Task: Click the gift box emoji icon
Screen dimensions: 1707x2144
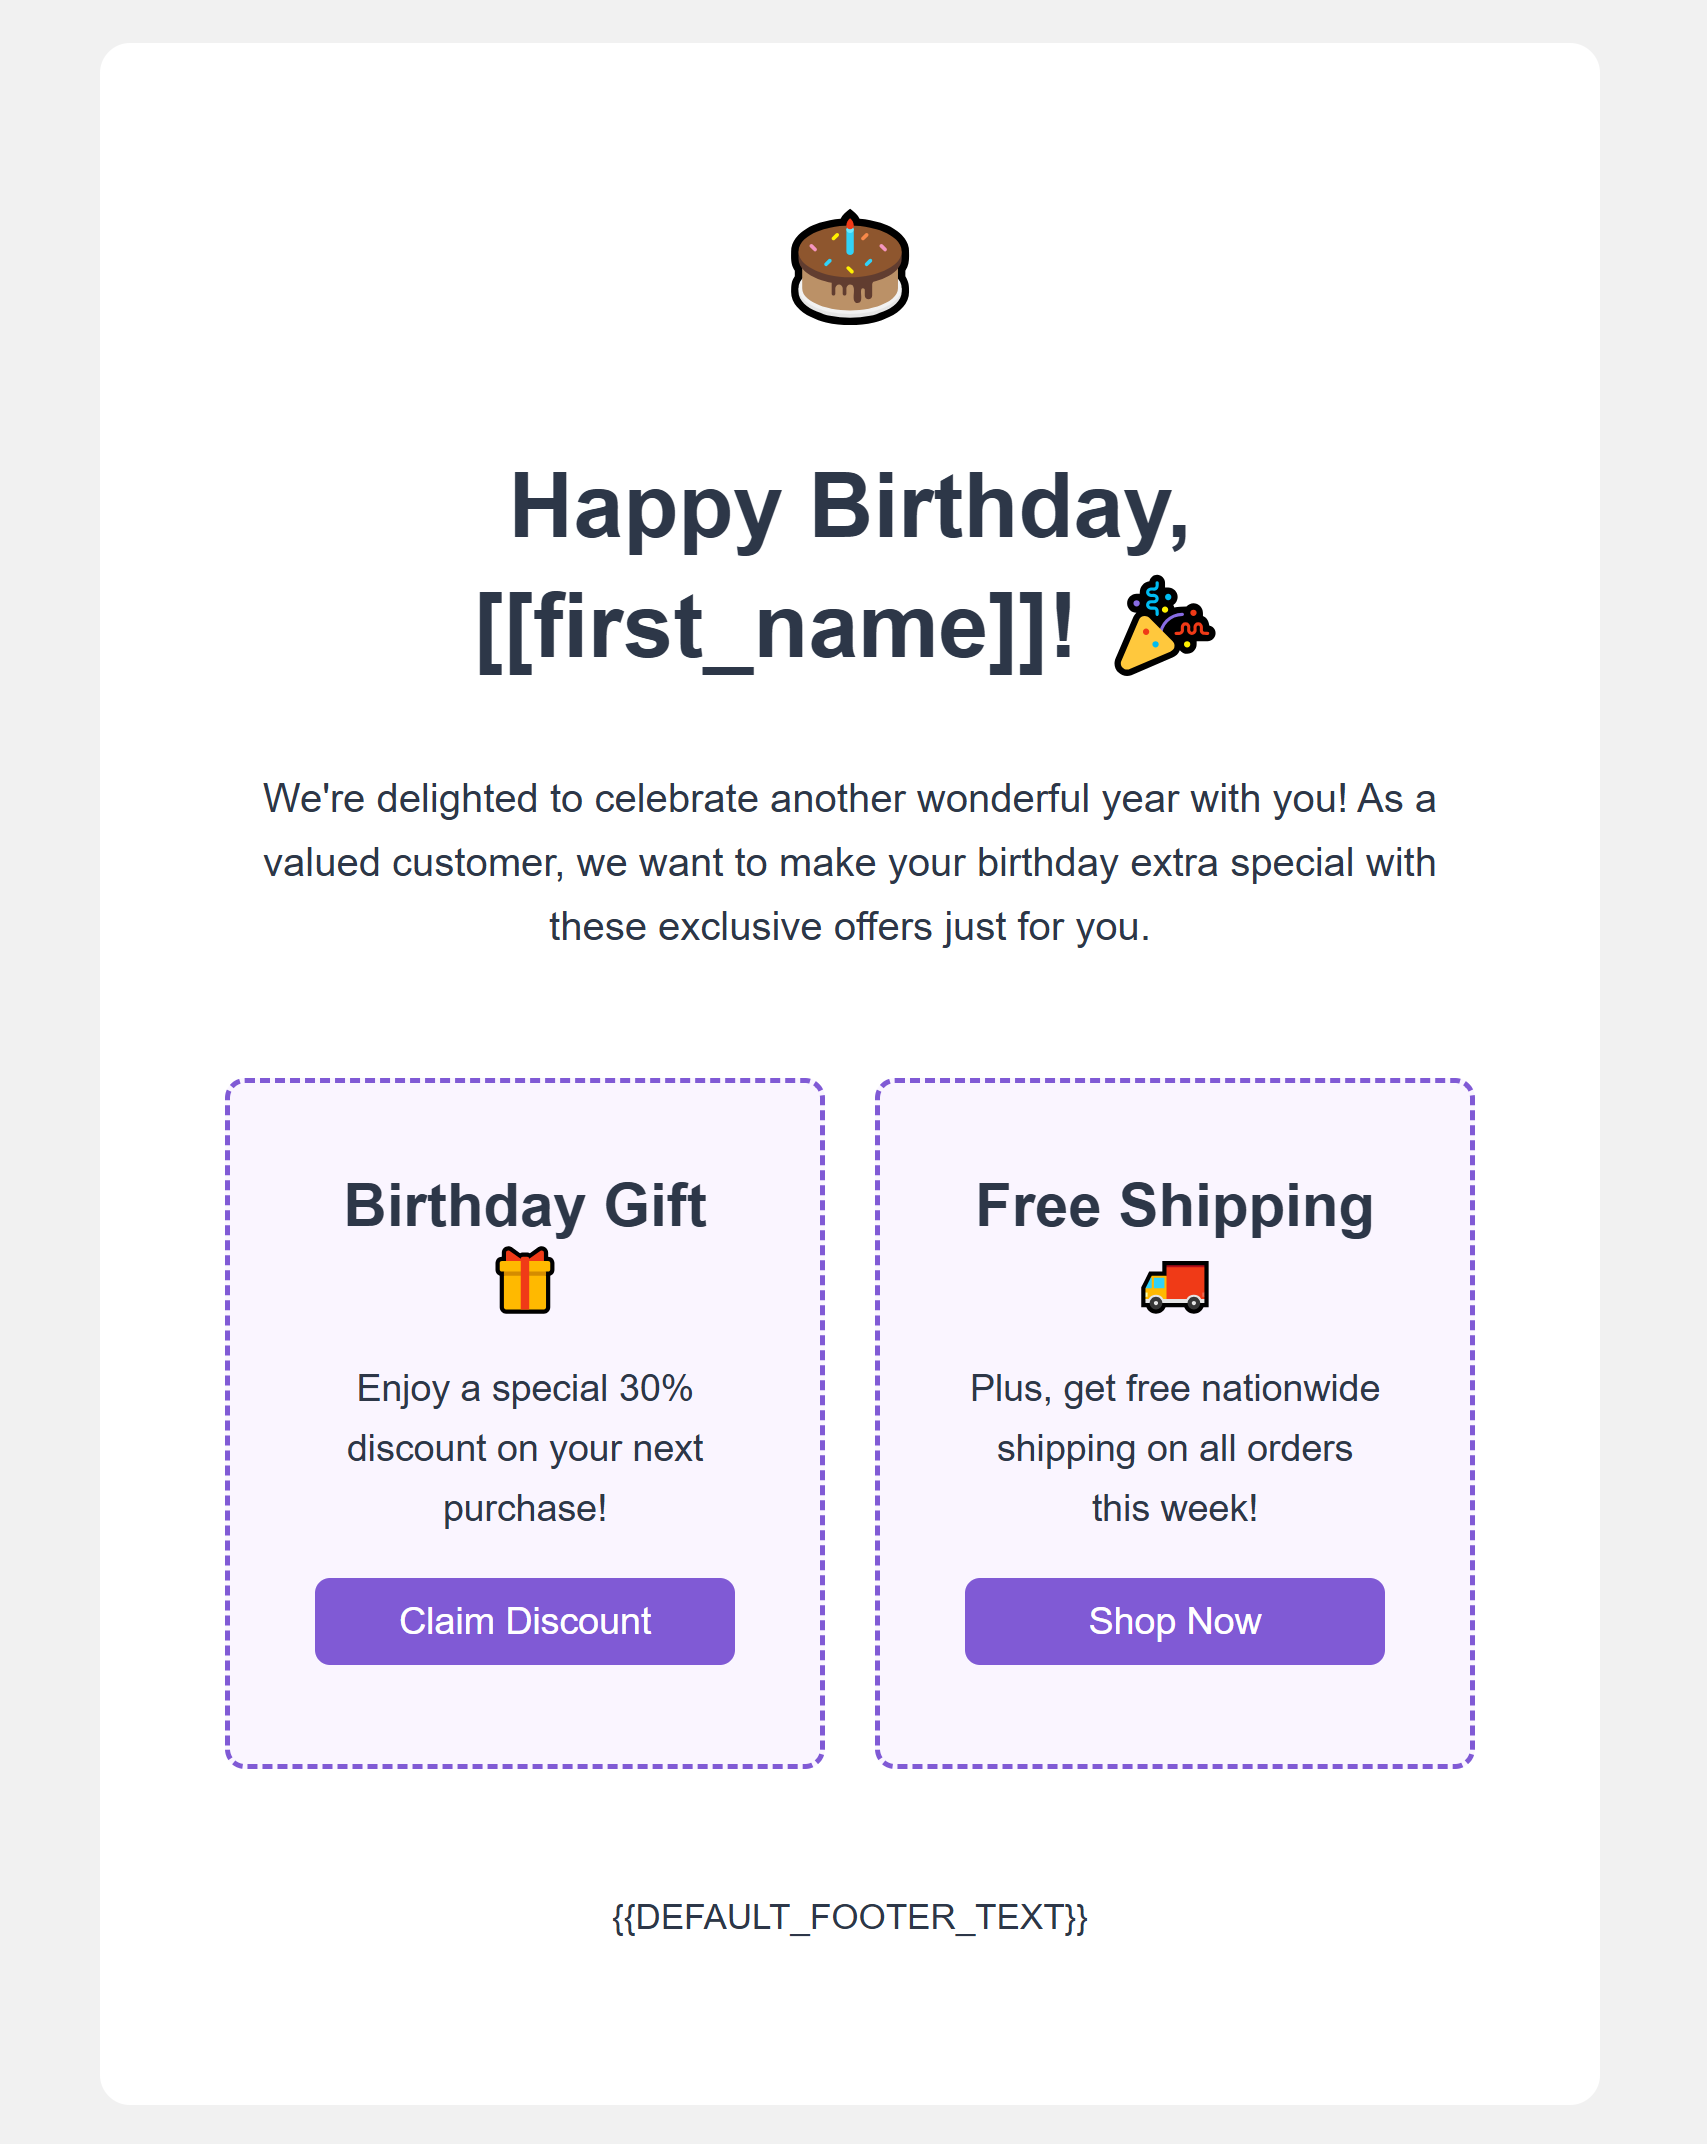Action: tap(523, 1284)
